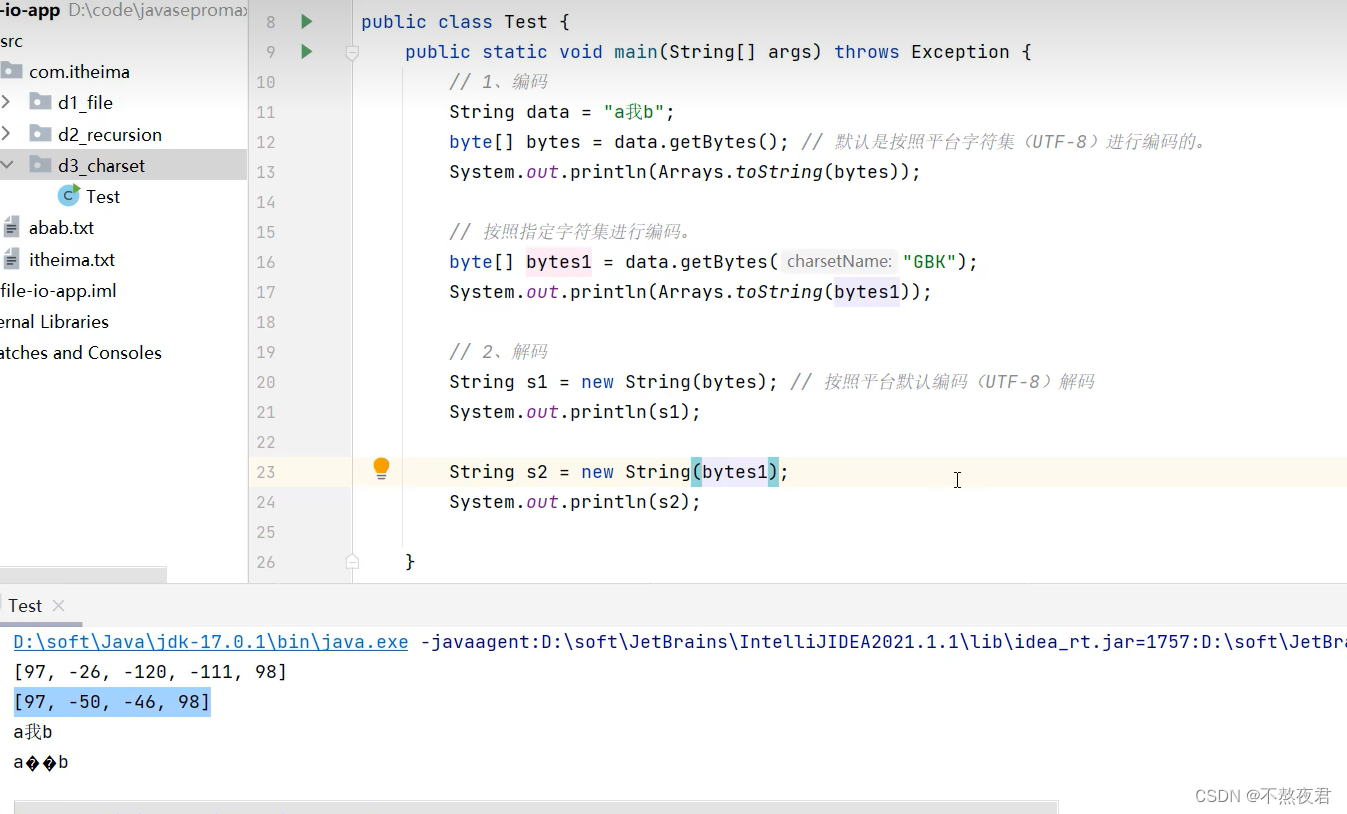Click the com.itheima package folder icon
1347x814 pixels.
tap(14, 71)
